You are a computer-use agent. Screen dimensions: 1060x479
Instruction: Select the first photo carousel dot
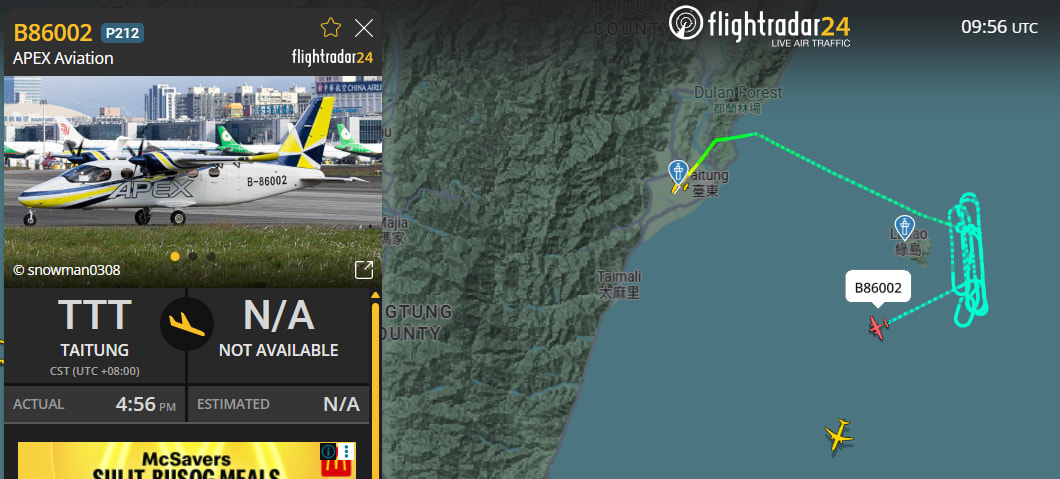tap(175, 257)
